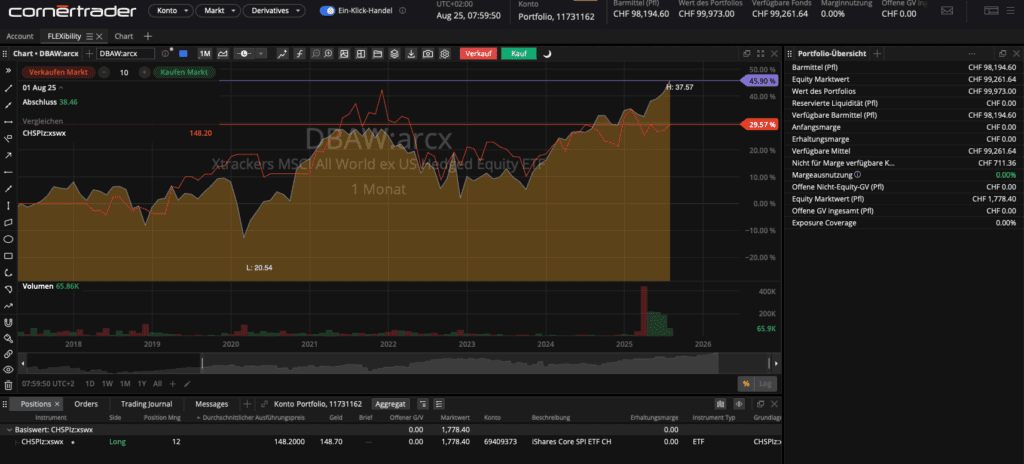This screenshot has height=464, width=1024.
Task: Decrease order quantity with minus button
Action: coord(104,73)
